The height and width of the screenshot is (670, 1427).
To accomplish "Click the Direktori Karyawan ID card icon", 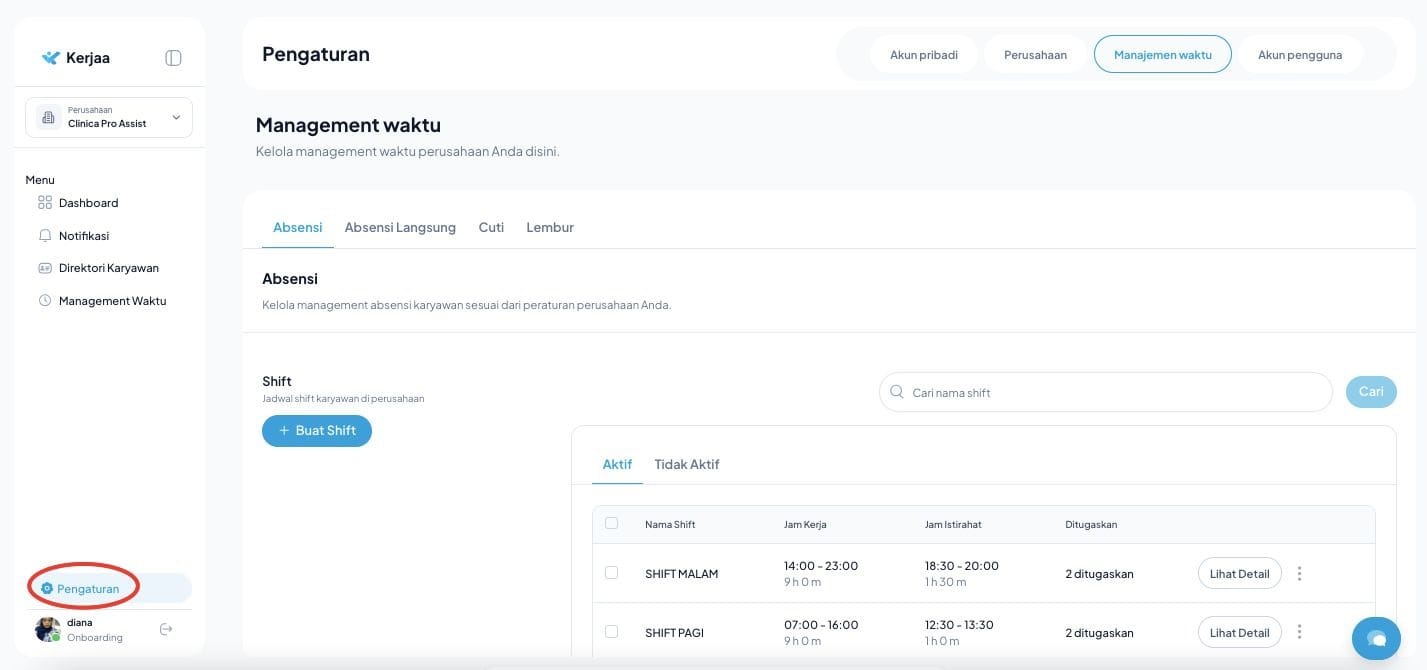I will click(x=45, y=268).
